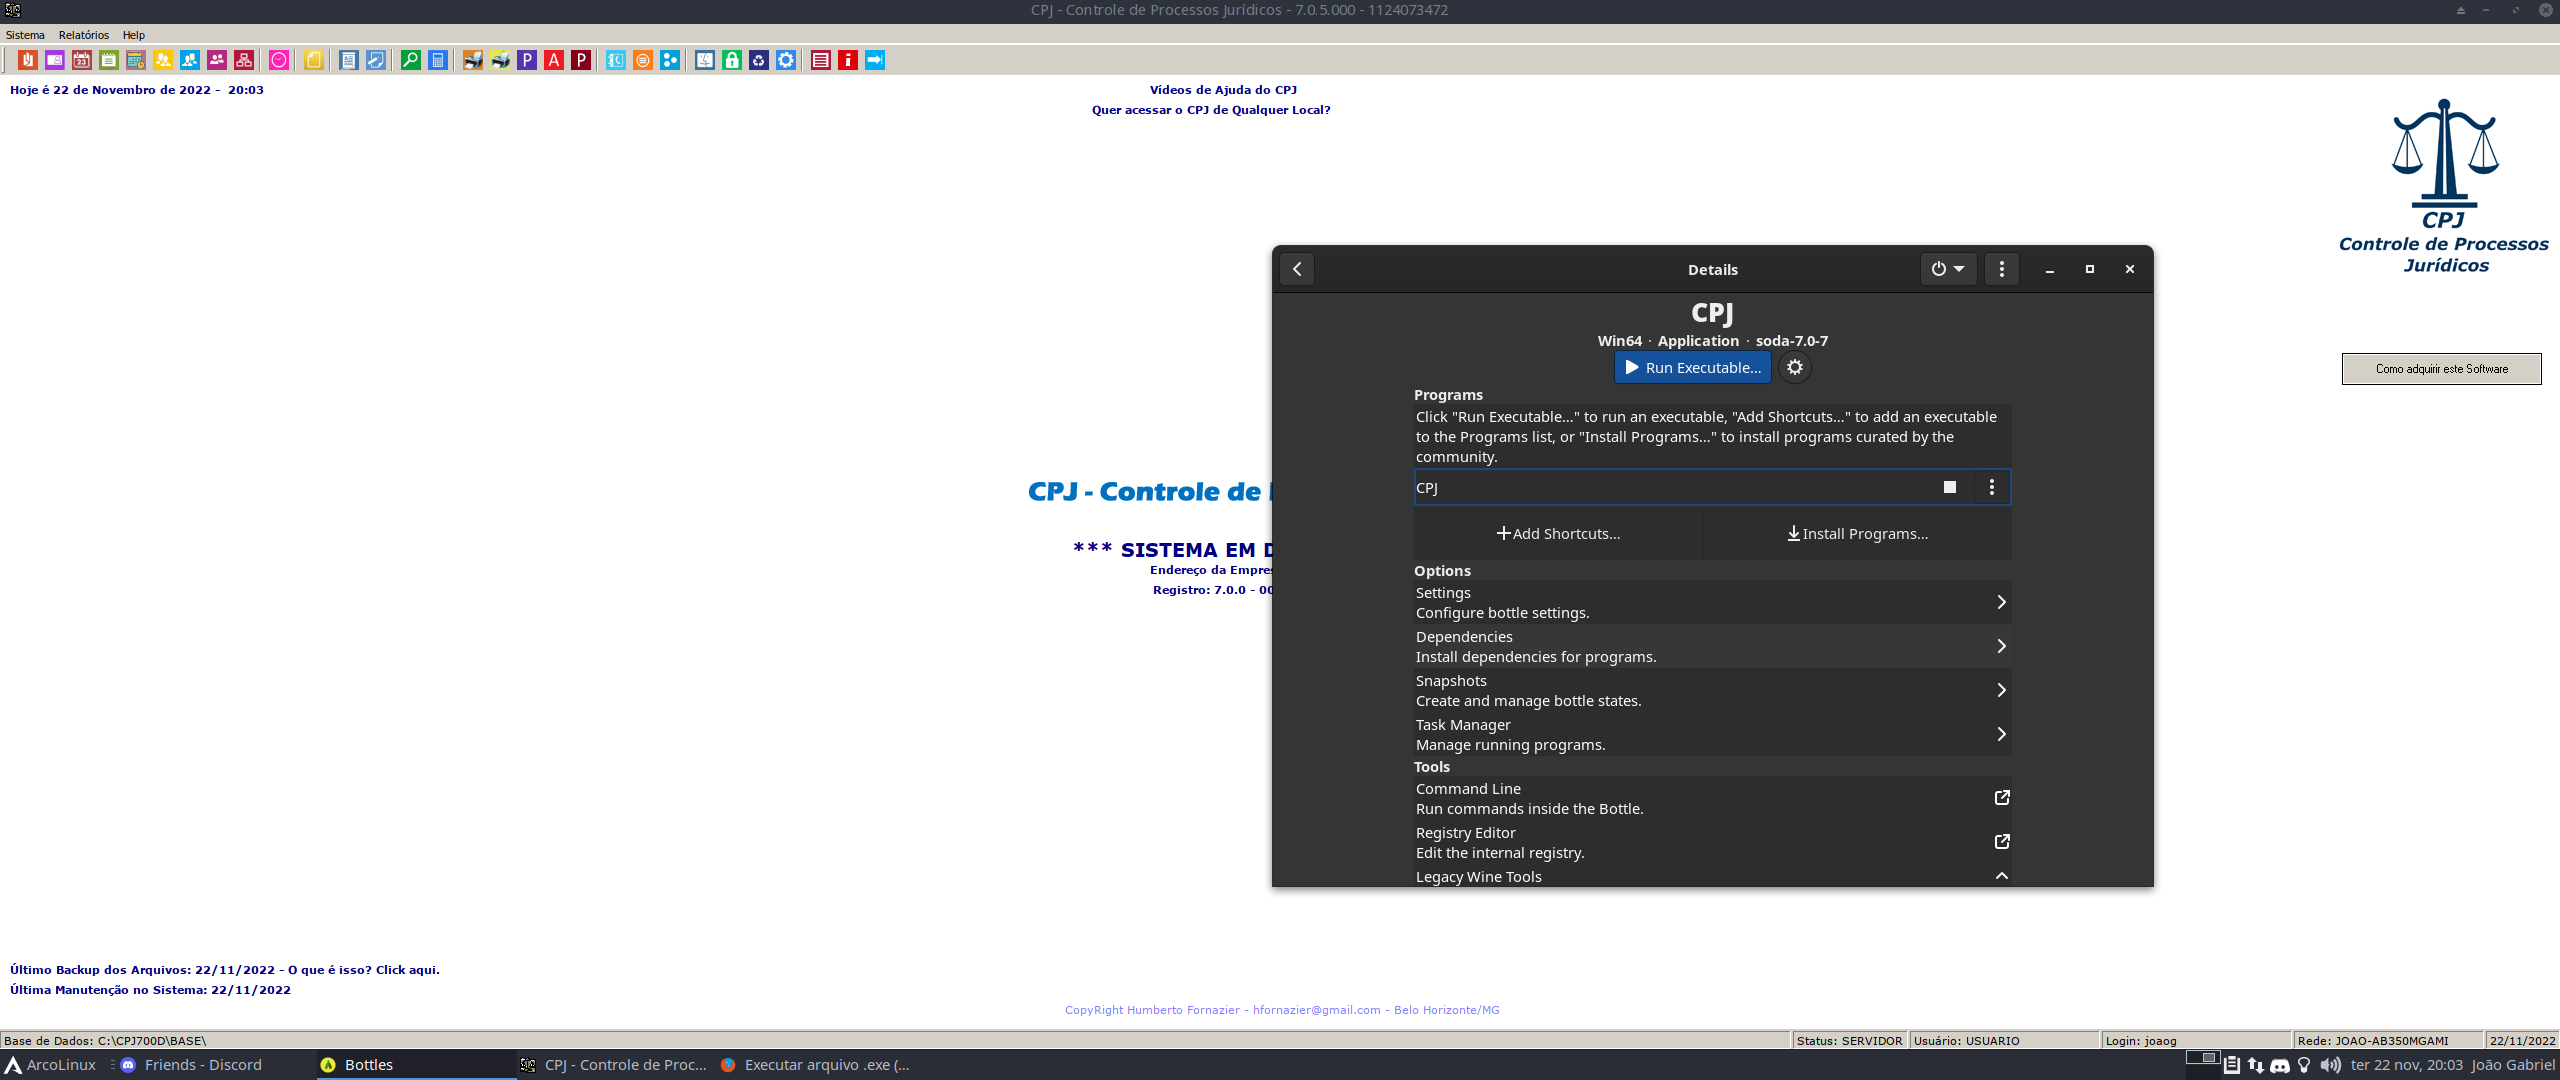Click the yellow people toolbar icon
2560x1080 pixels.
pyautogui.click(x=163, y=60)
